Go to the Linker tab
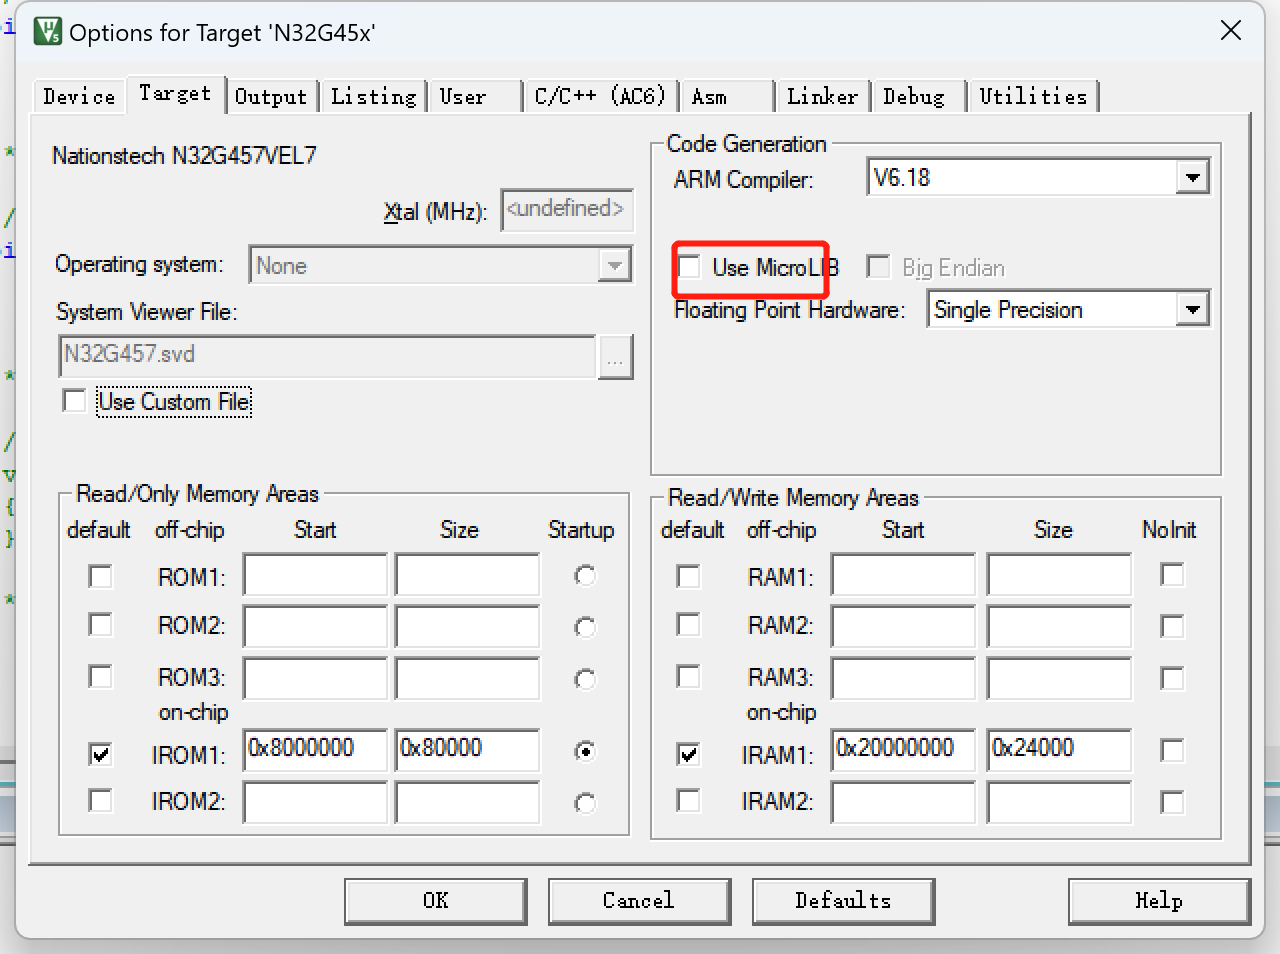Screen dimensions: 1280x954 coord(822,97)
